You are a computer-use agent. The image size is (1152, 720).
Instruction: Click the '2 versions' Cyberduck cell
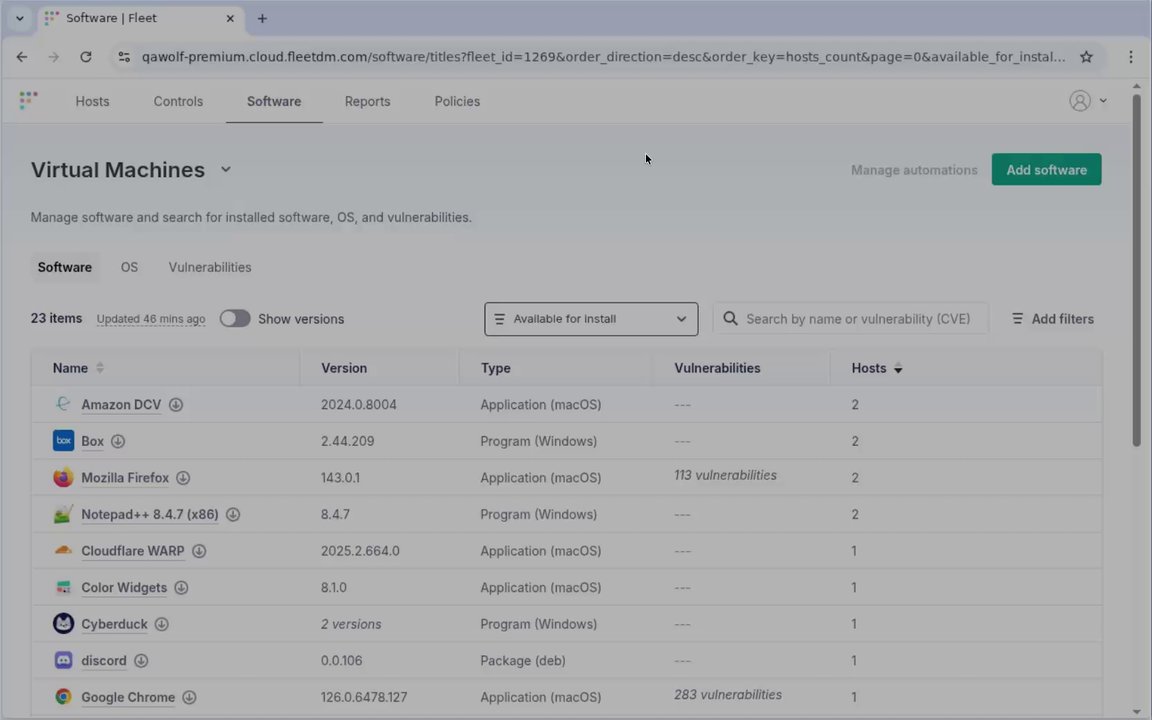point(351,624)
